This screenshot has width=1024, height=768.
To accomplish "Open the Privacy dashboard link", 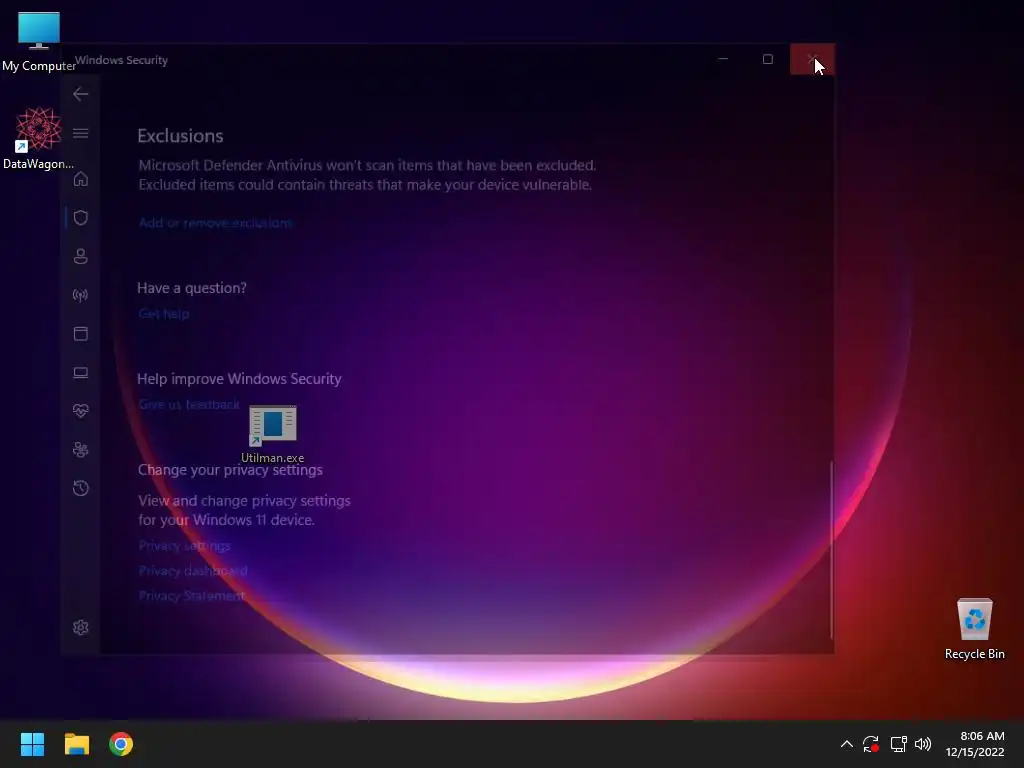I will 193,571.
